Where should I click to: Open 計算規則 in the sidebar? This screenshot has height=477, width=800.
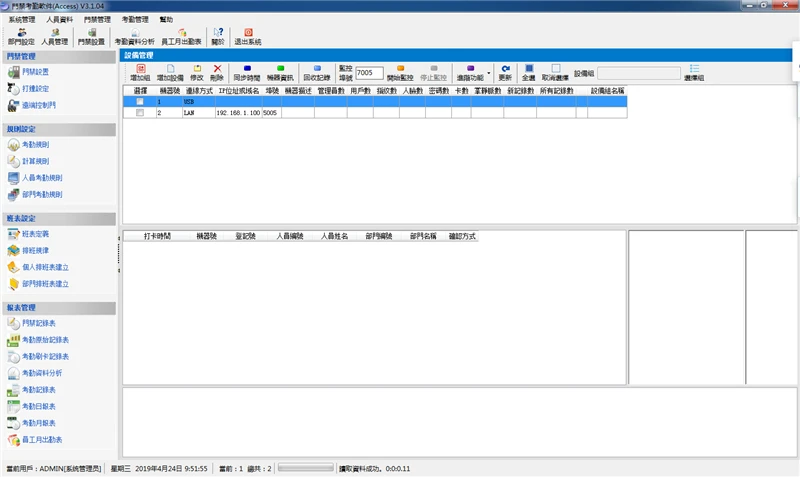coord(29,161)
